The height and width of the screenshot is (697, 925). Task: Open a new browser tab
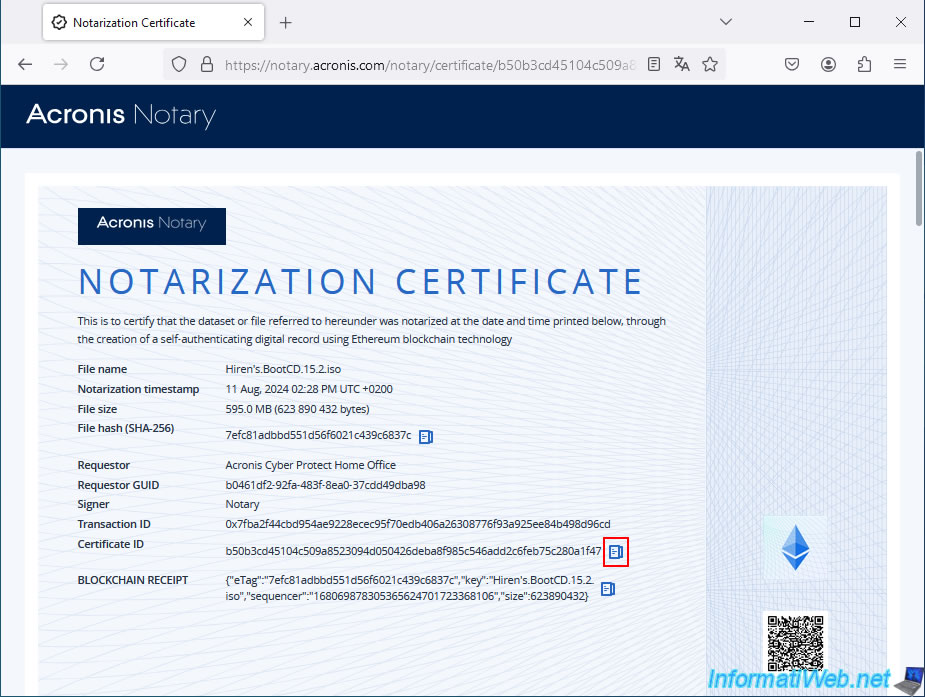click(286, 22)
